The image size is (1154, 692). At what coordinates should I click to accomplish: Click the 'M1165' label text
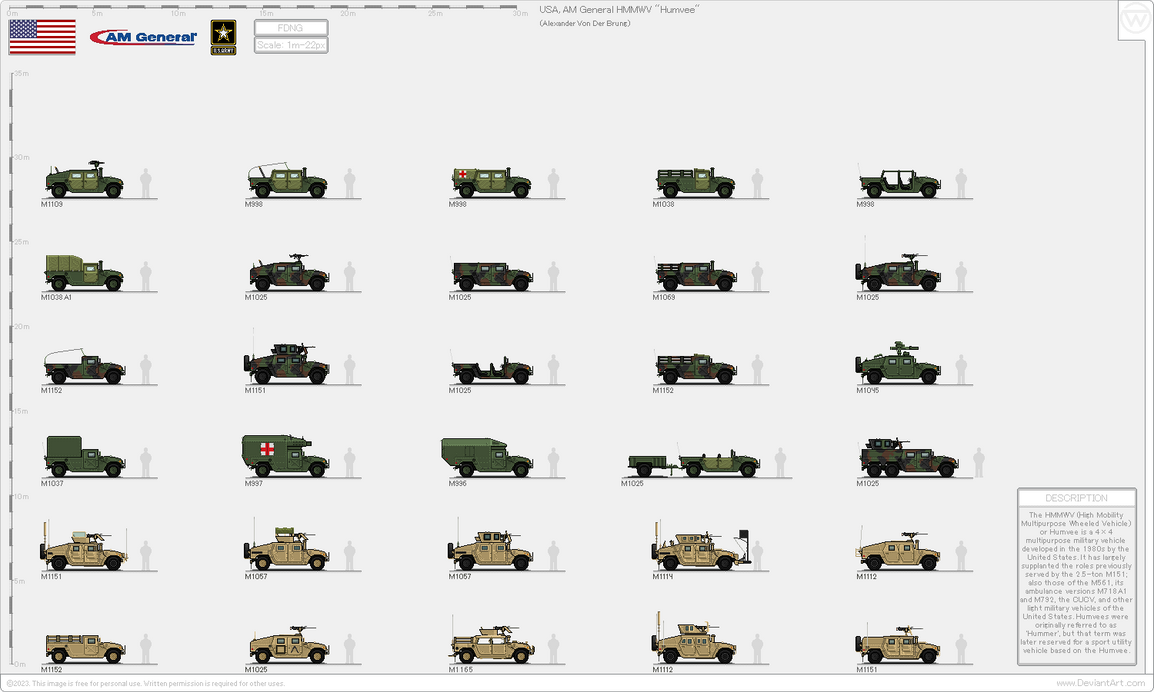coord(461,670)
